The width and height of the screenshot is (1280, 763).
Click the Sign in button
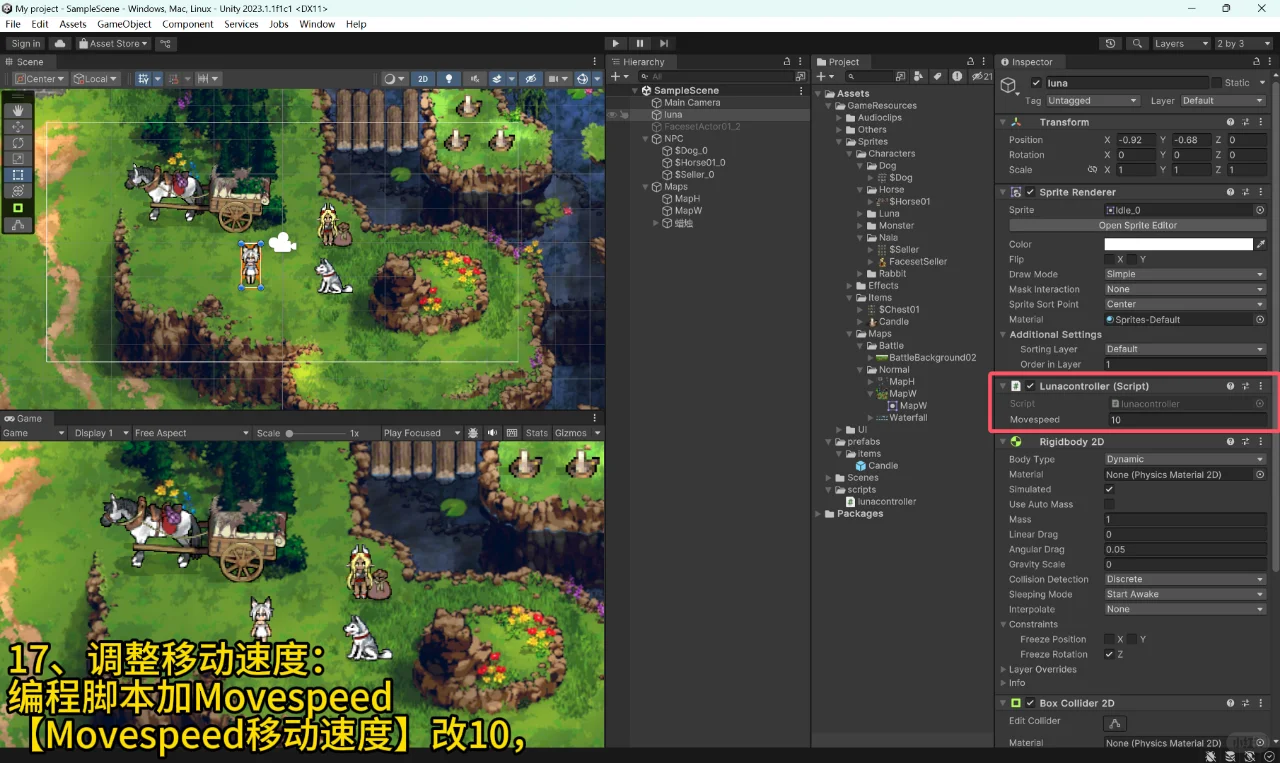point(25,44)
